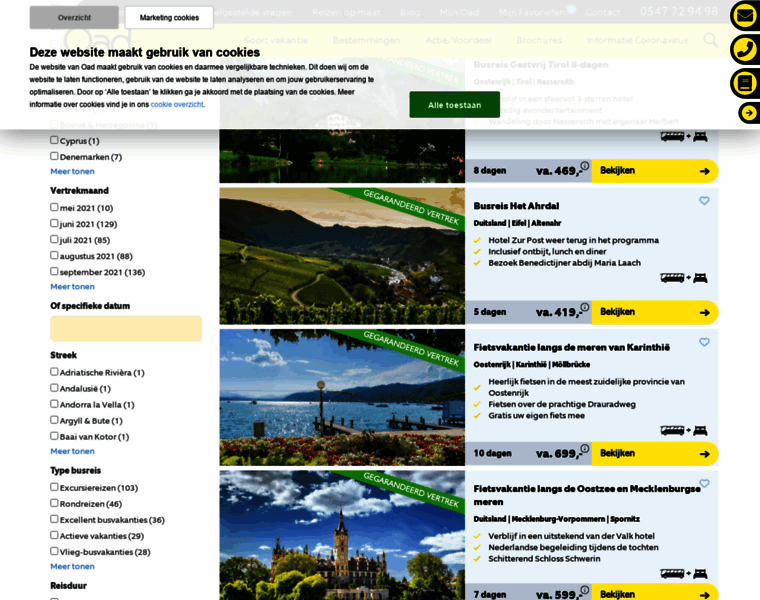Check the Cyprus (1) filter

pyautogui.click(x=54, y=140)
